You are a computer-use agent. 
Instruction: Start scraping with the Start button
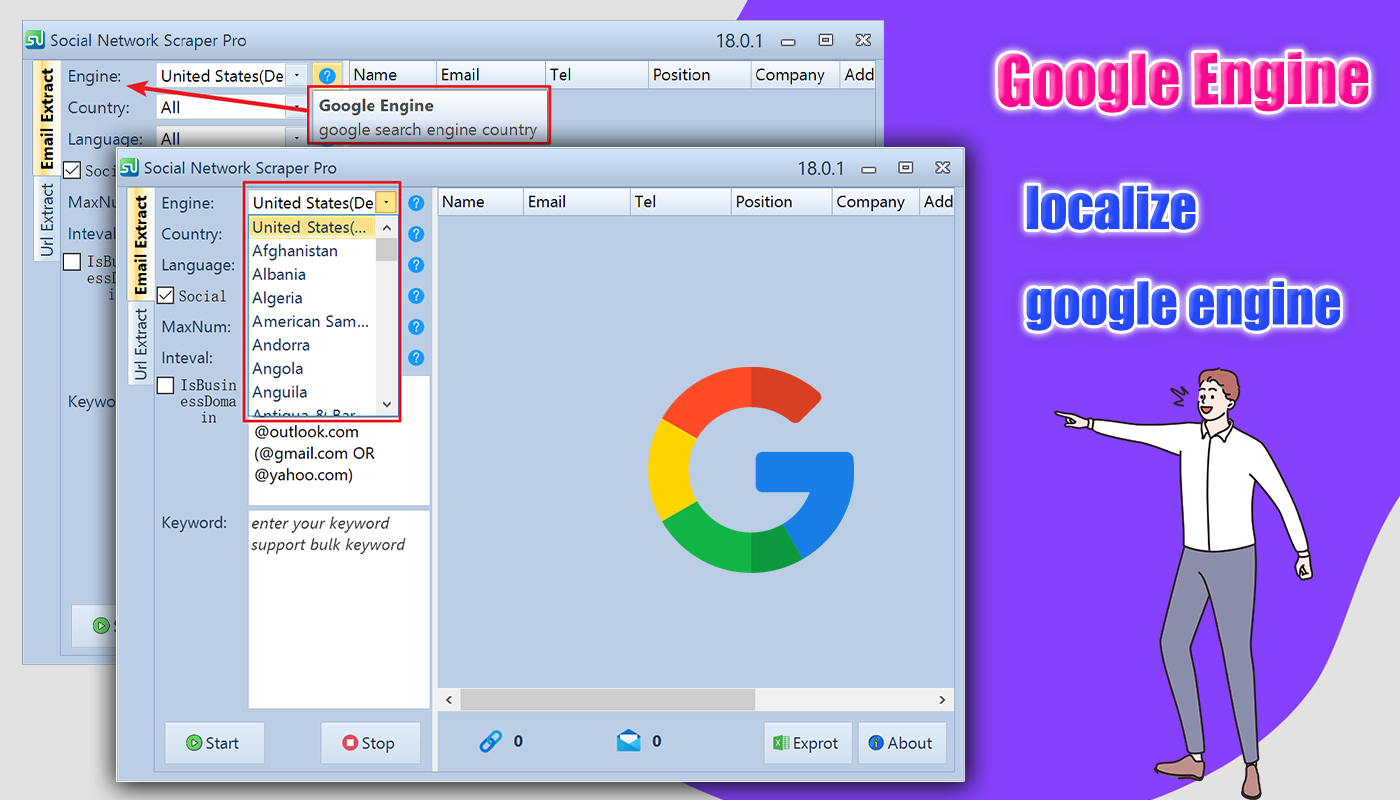(x=214, y=743)
